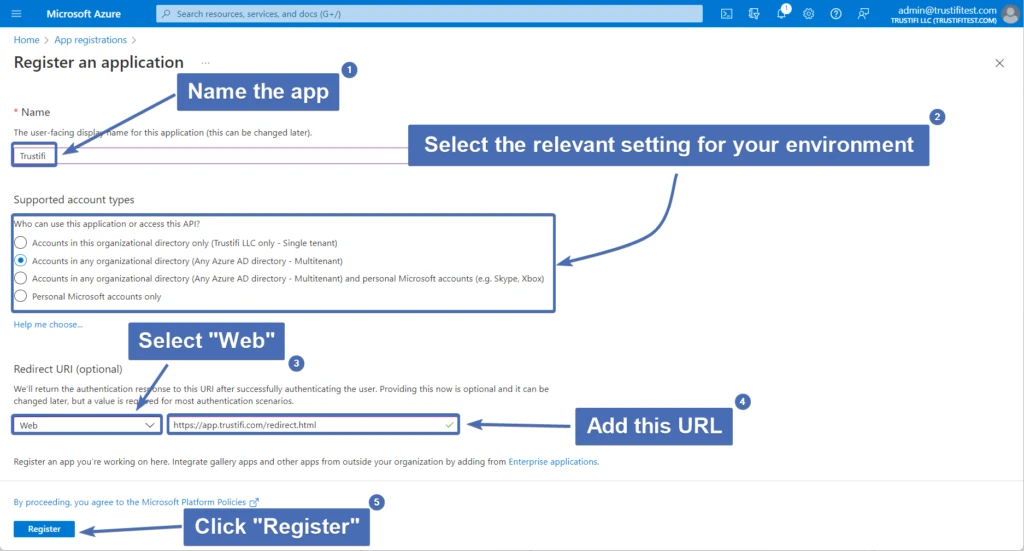Open the account avatar menu

(1010, 14)
